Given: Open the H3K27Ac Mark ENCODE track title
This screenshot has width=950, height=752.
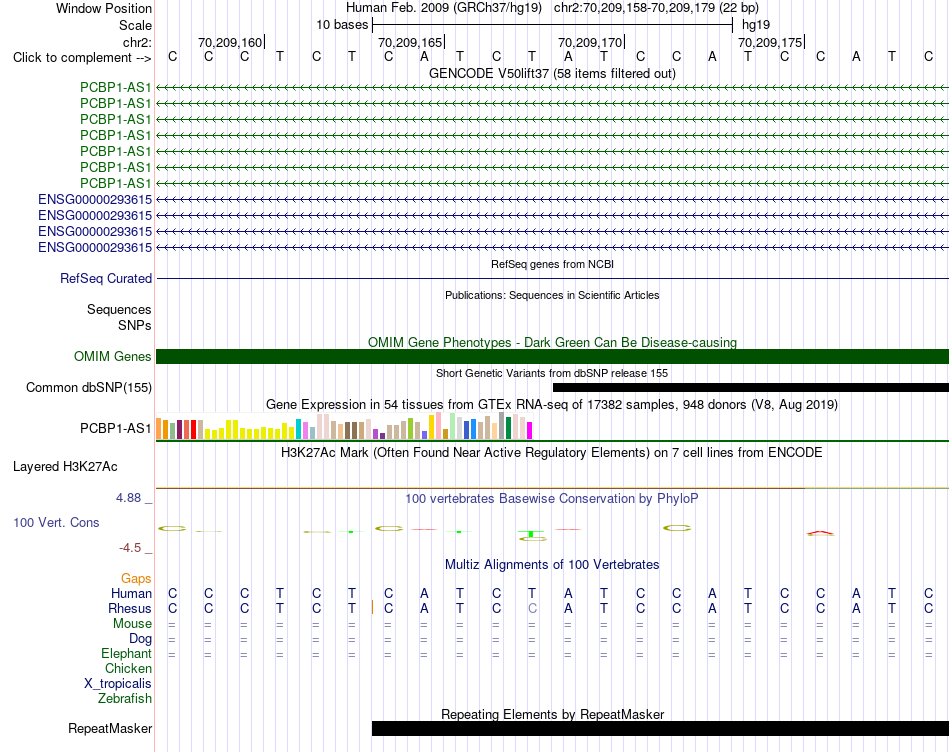Looking at the screenshot, I should click(552, 453).
